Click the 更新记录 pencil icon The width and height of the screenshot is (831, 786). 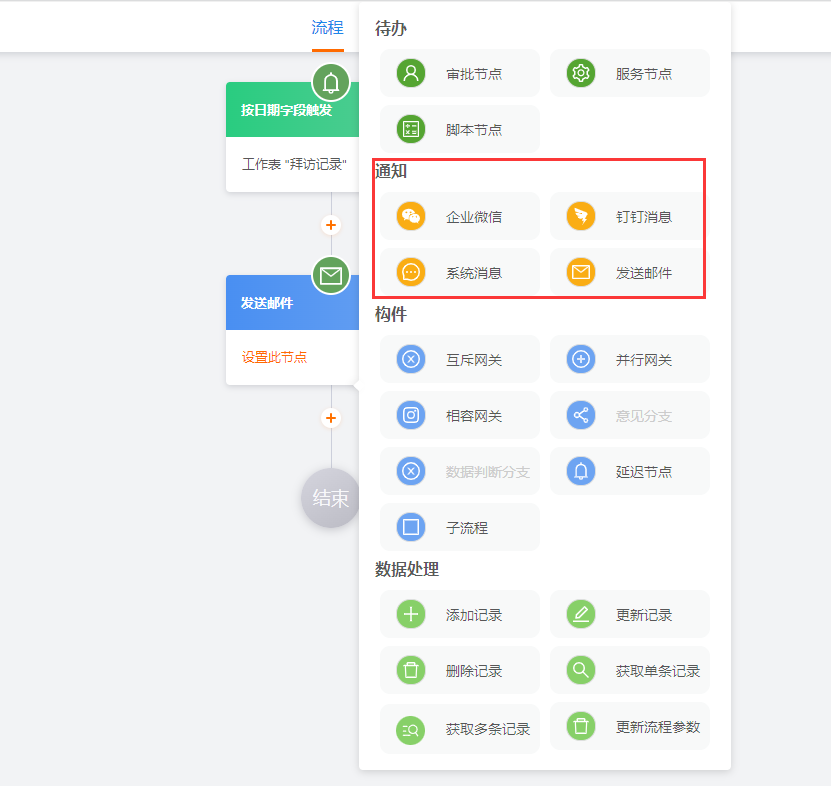pos(581,614)
